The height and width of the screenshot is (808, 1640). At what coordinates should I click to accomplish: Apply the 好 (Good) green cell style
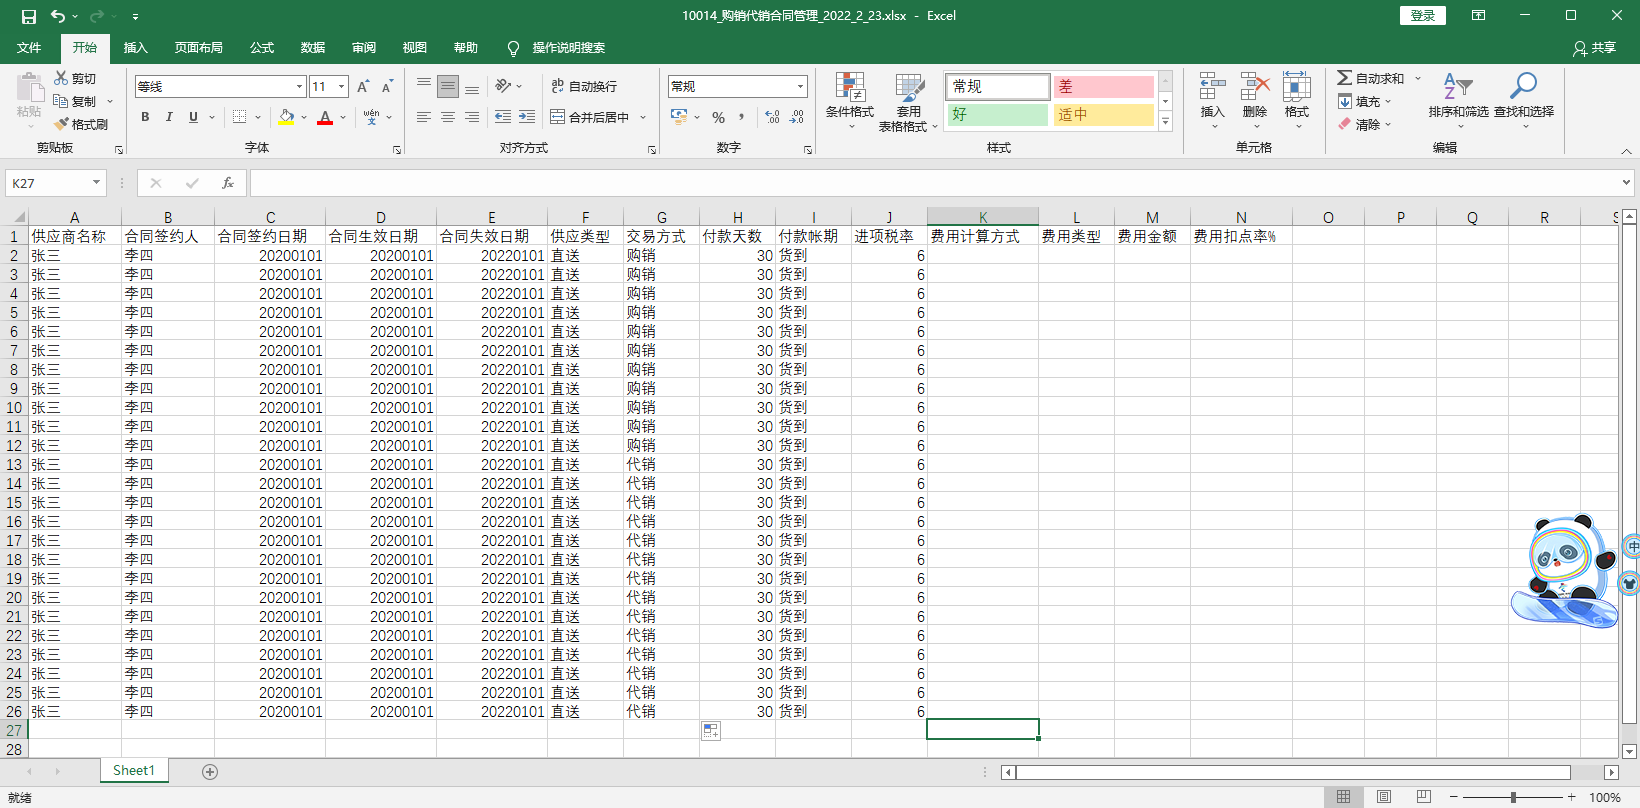[x=997, y=115]
